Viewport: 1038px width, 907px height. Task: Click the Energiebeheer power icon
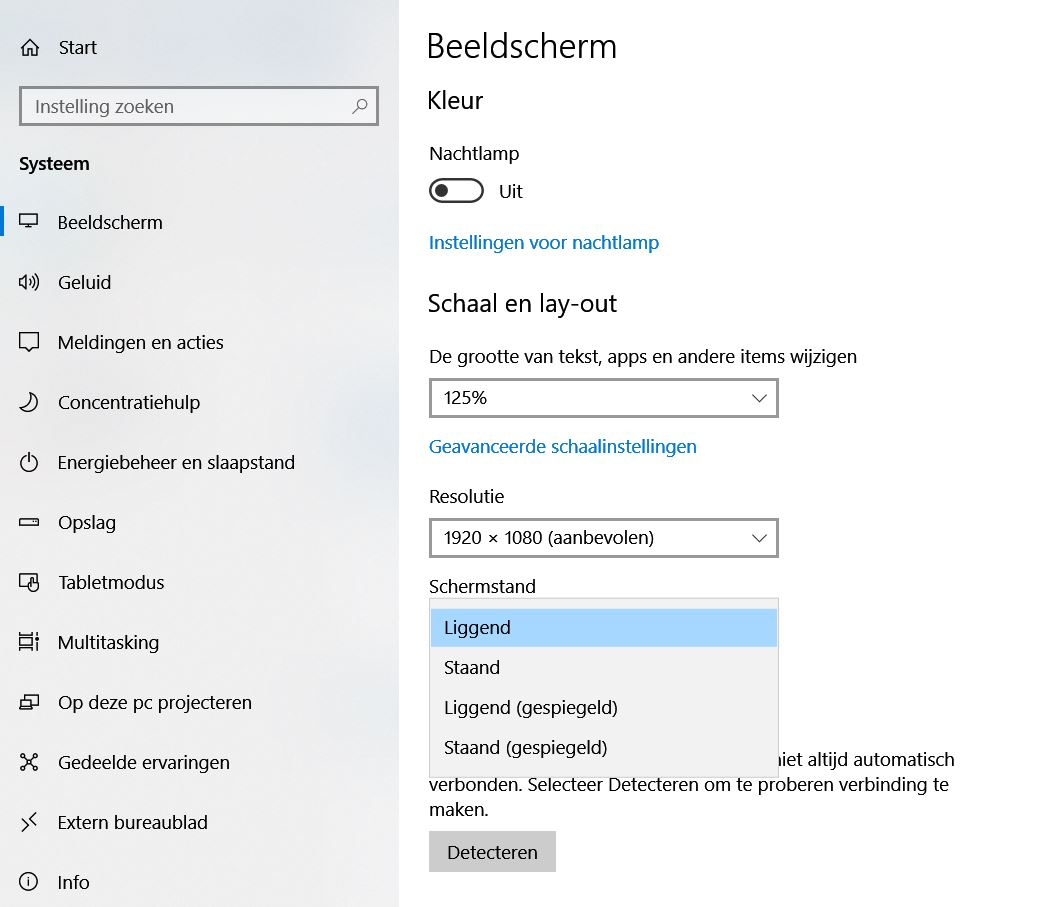[29, 462]
